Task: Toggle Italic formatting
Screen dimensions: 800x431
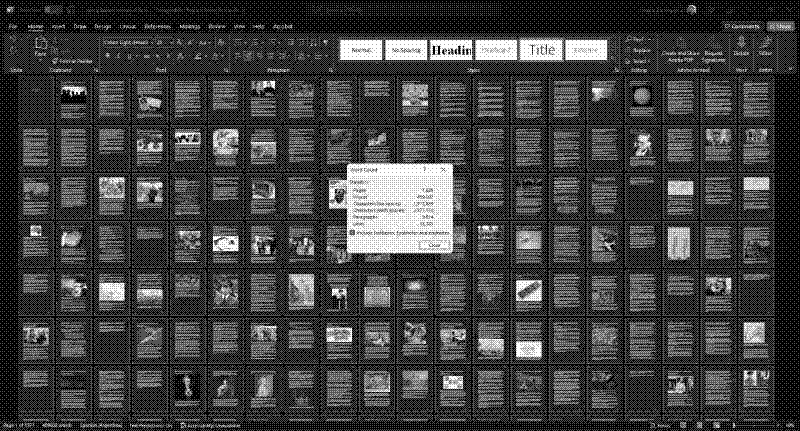Action: click(118, 56)
